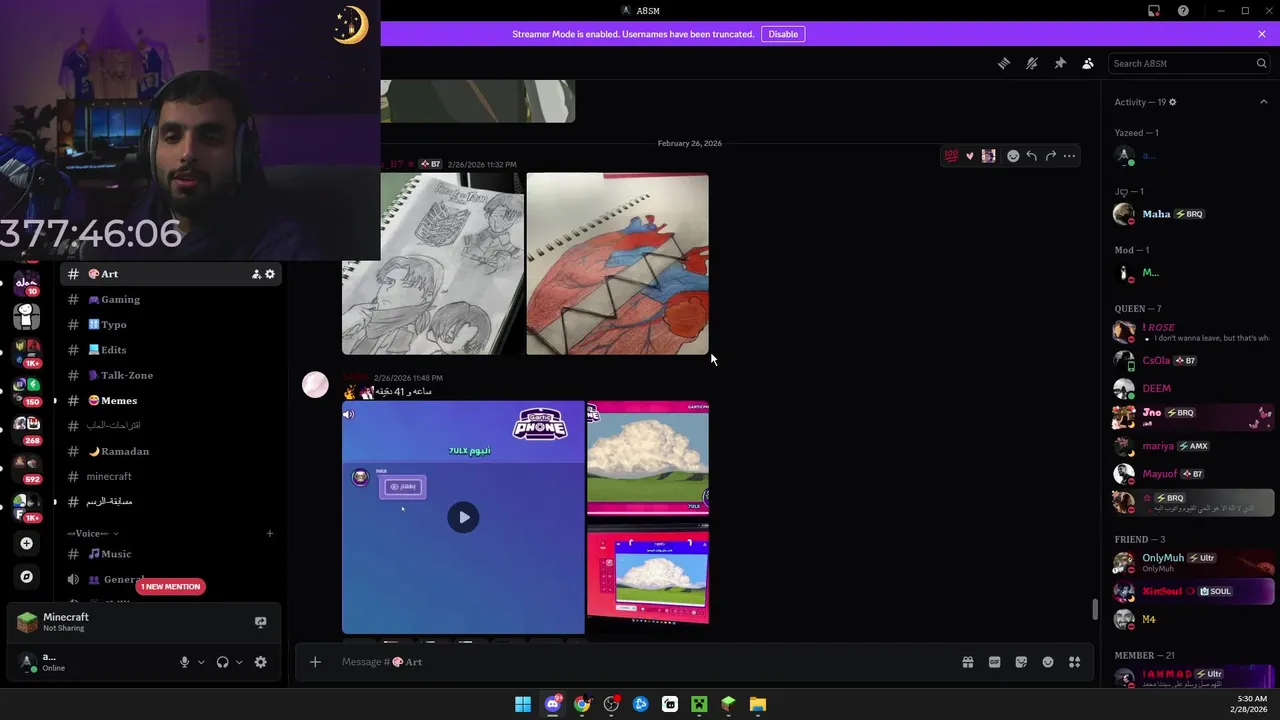
Task: Select the Typo channel
Action: 170,324
